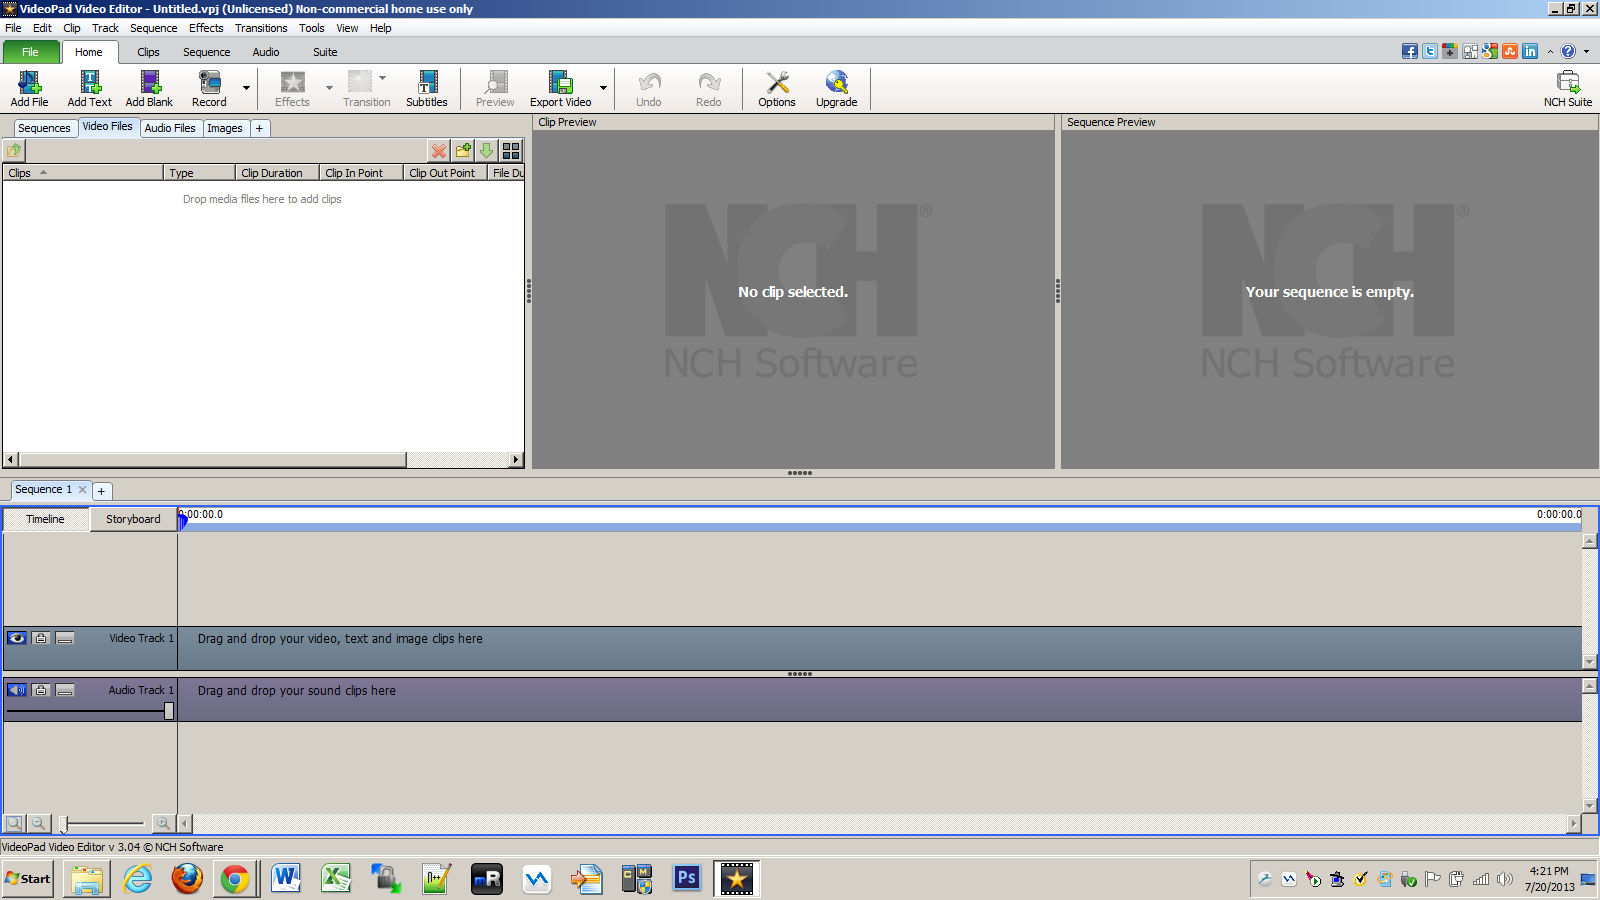Click the clip bin horizontal scrollbar
Viewport: 1600px width, 900px height.
point(212,460)
